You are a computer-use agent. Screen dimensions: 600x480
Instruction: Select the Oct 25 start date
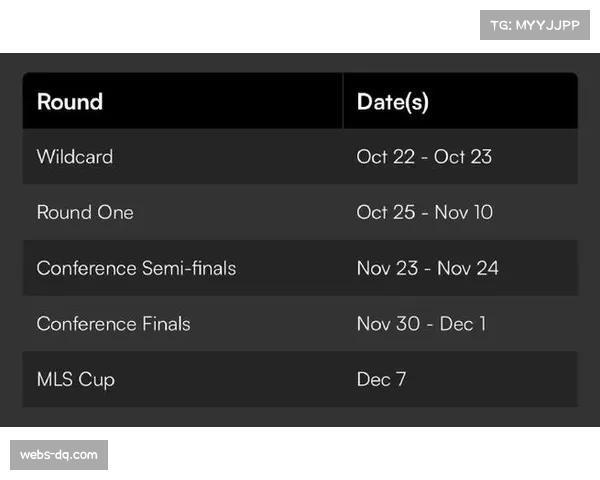[385, 212]
